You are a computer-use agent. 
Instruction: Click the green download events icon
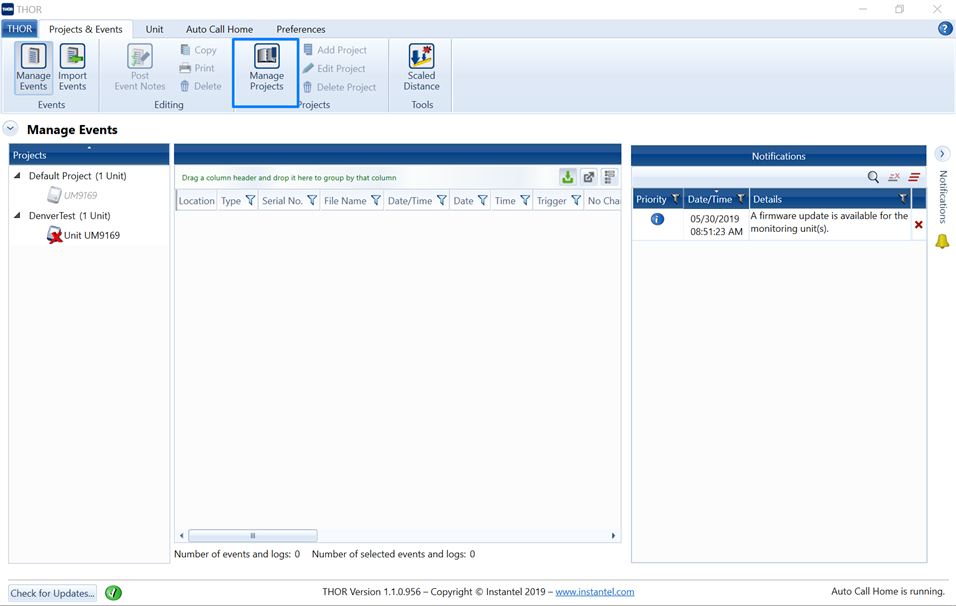567,177
